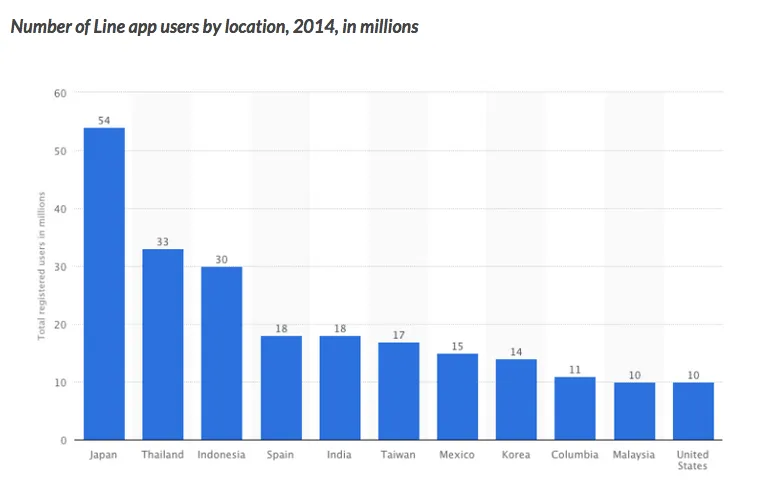Click the India axis label
This screenshot has height=491, width=759.
point(339,455)
